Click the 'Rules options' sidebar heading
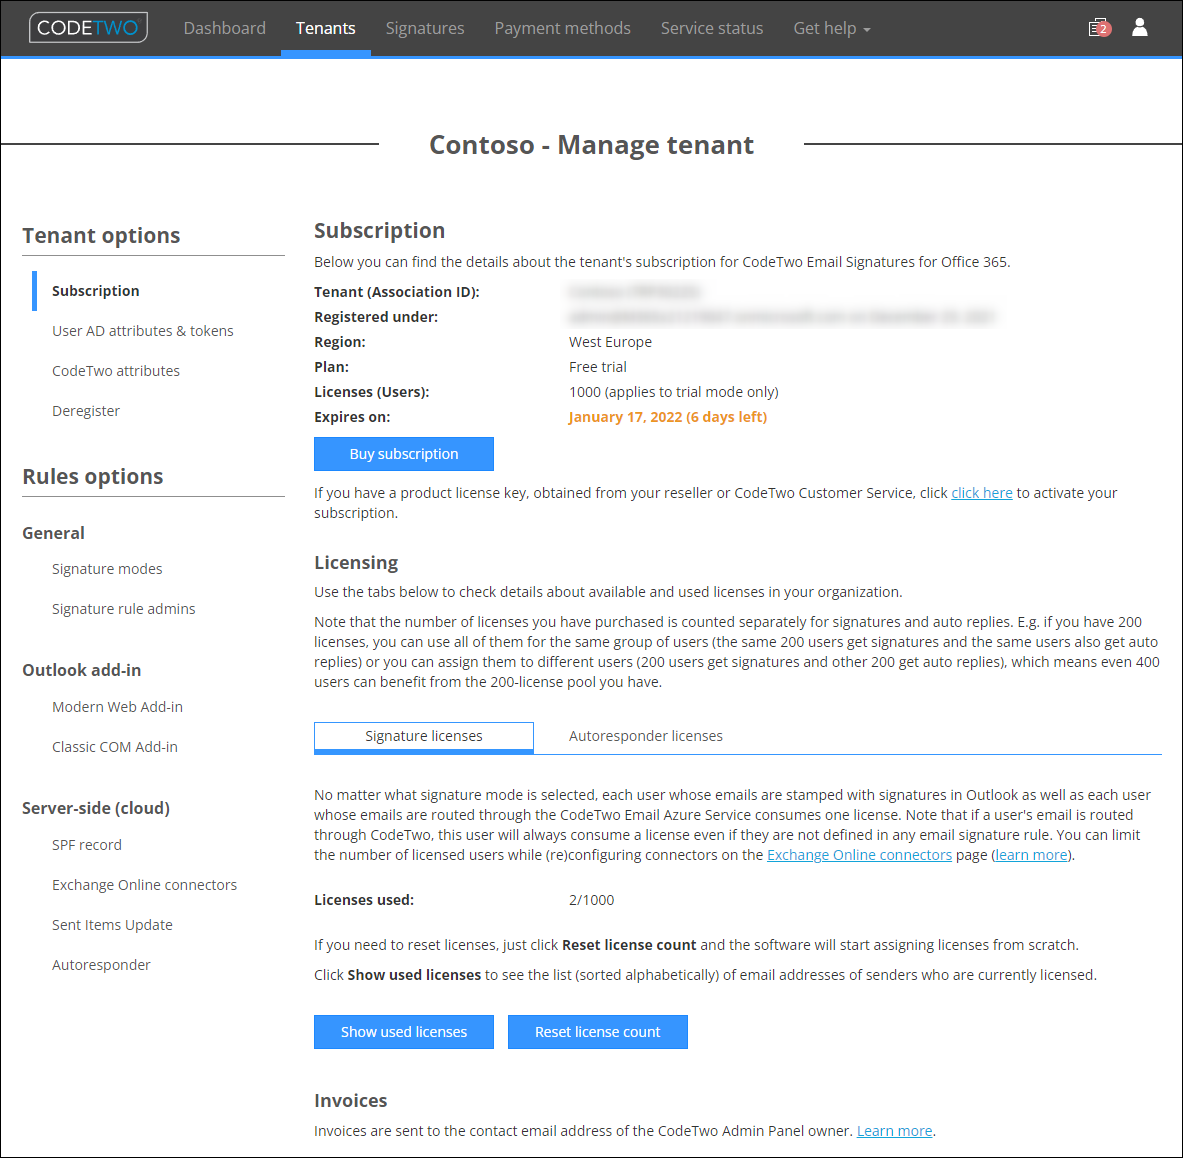 (x=93, y=477)
